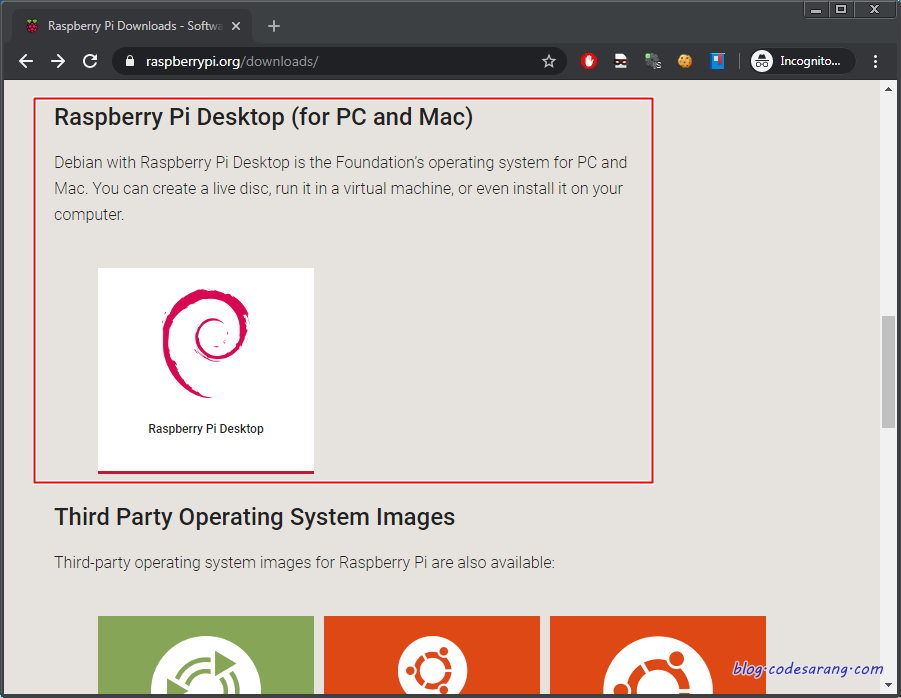901x698 pixels.
Task: Click heading 'Third Party Operating System Images'
Action: (x=255, y=517)
